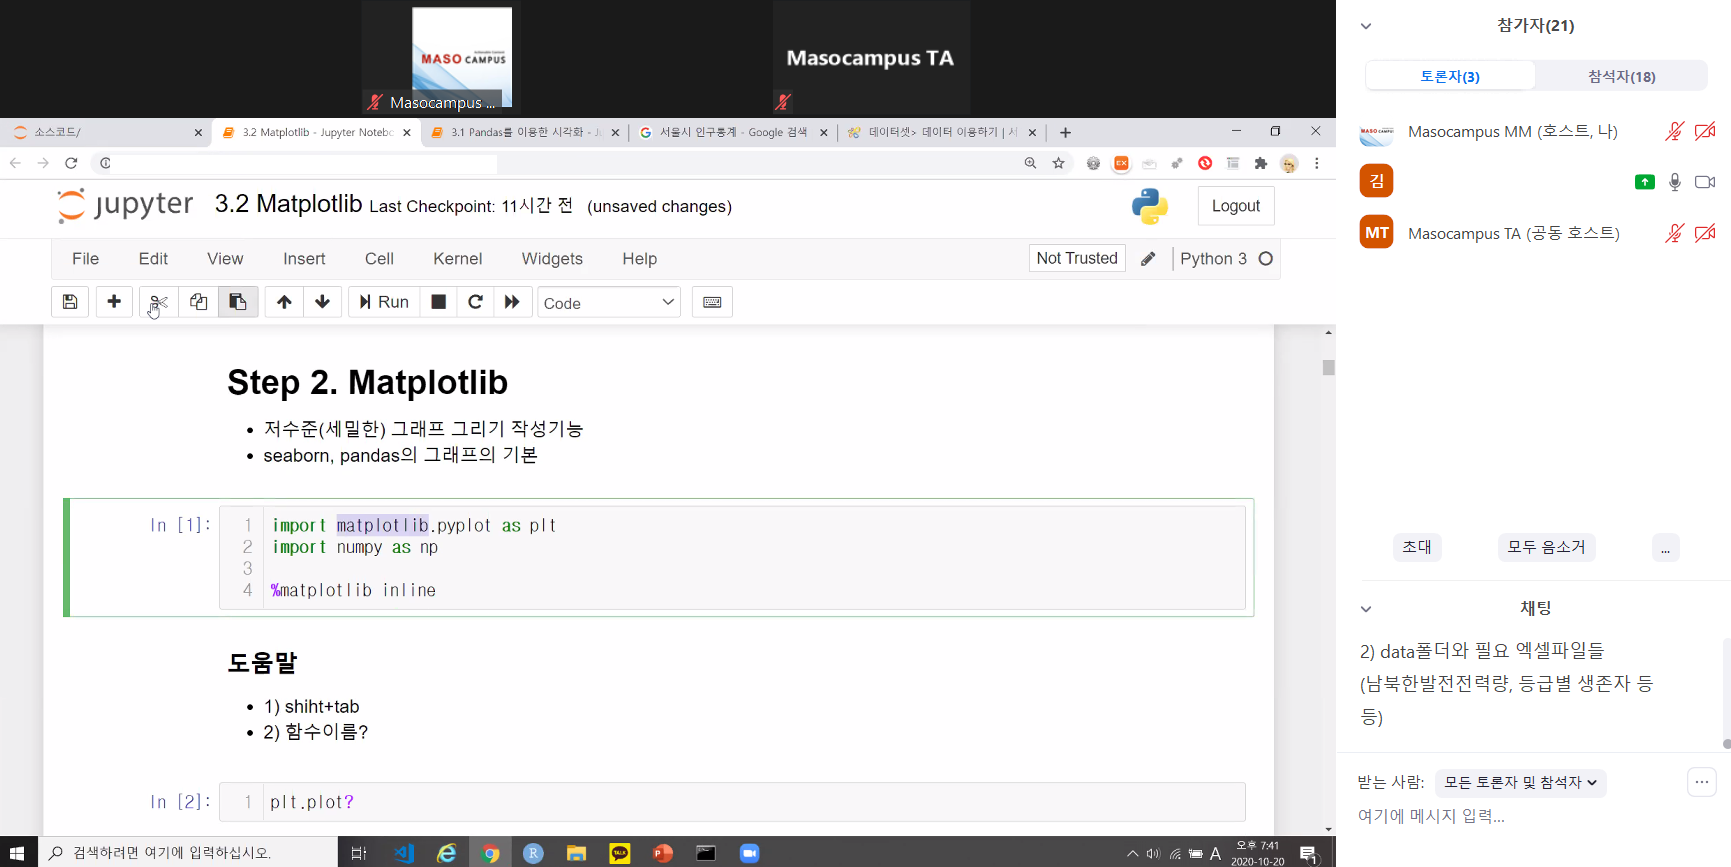This screenshot has height=867, width=1731.
Task: Switch to the 참석자(18) tab
Action: 1621,76
